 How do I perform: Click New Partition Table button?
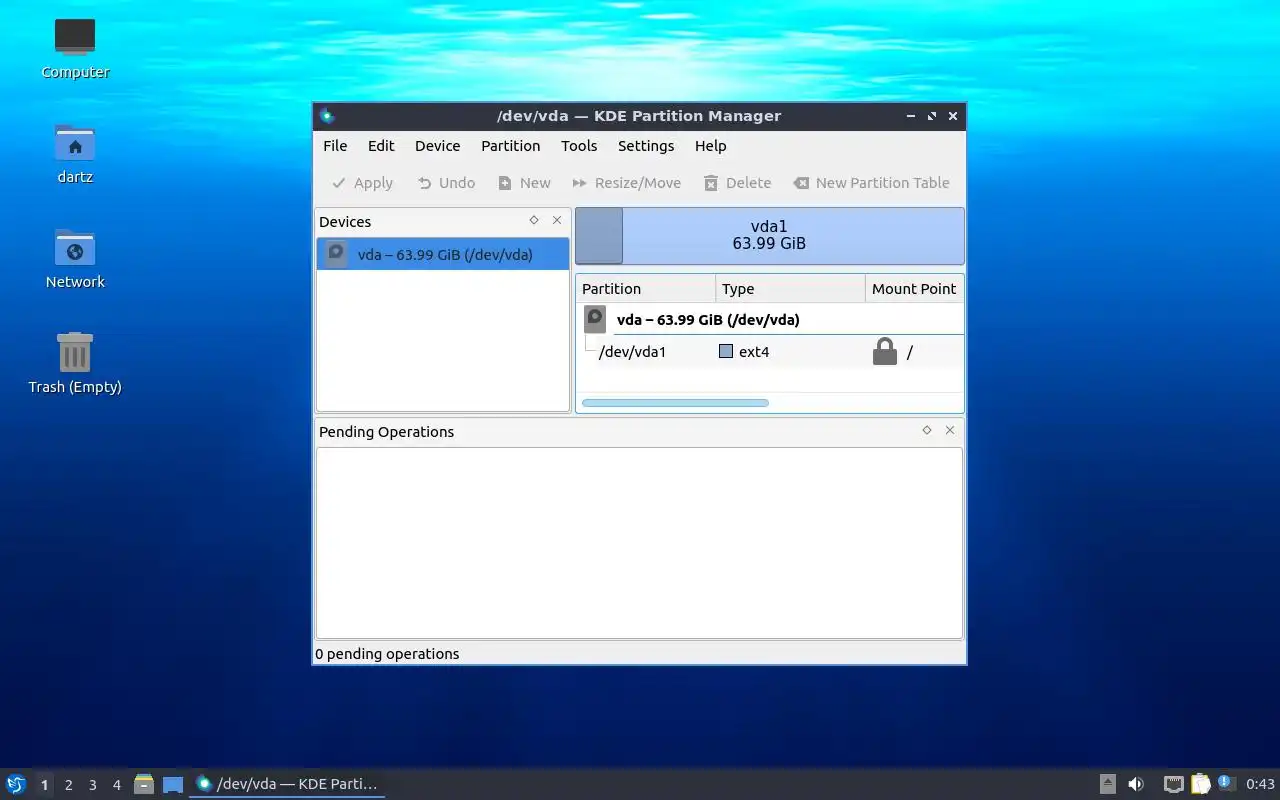click(x=871, y=183)
